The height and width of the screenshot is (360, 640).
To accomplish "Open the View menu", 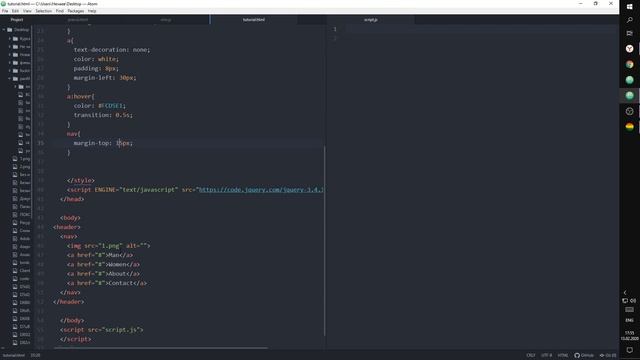I will (x=27, y=11).
